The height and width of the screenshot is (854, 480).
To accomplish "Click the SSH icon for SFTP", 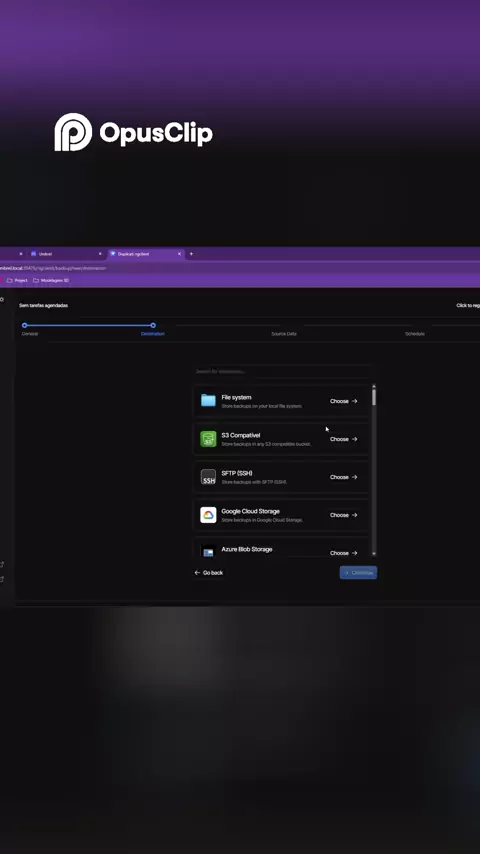I will pos(208,477).
